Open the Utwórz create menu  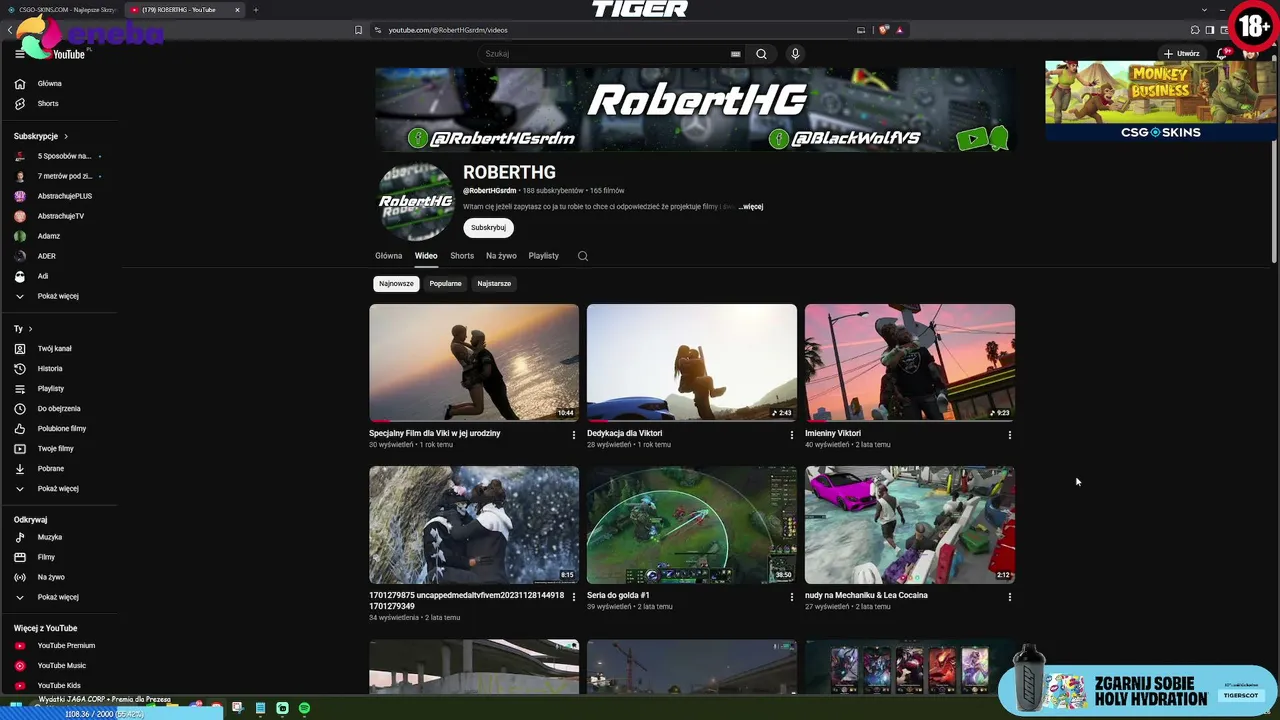click(x=1181, y=54)
